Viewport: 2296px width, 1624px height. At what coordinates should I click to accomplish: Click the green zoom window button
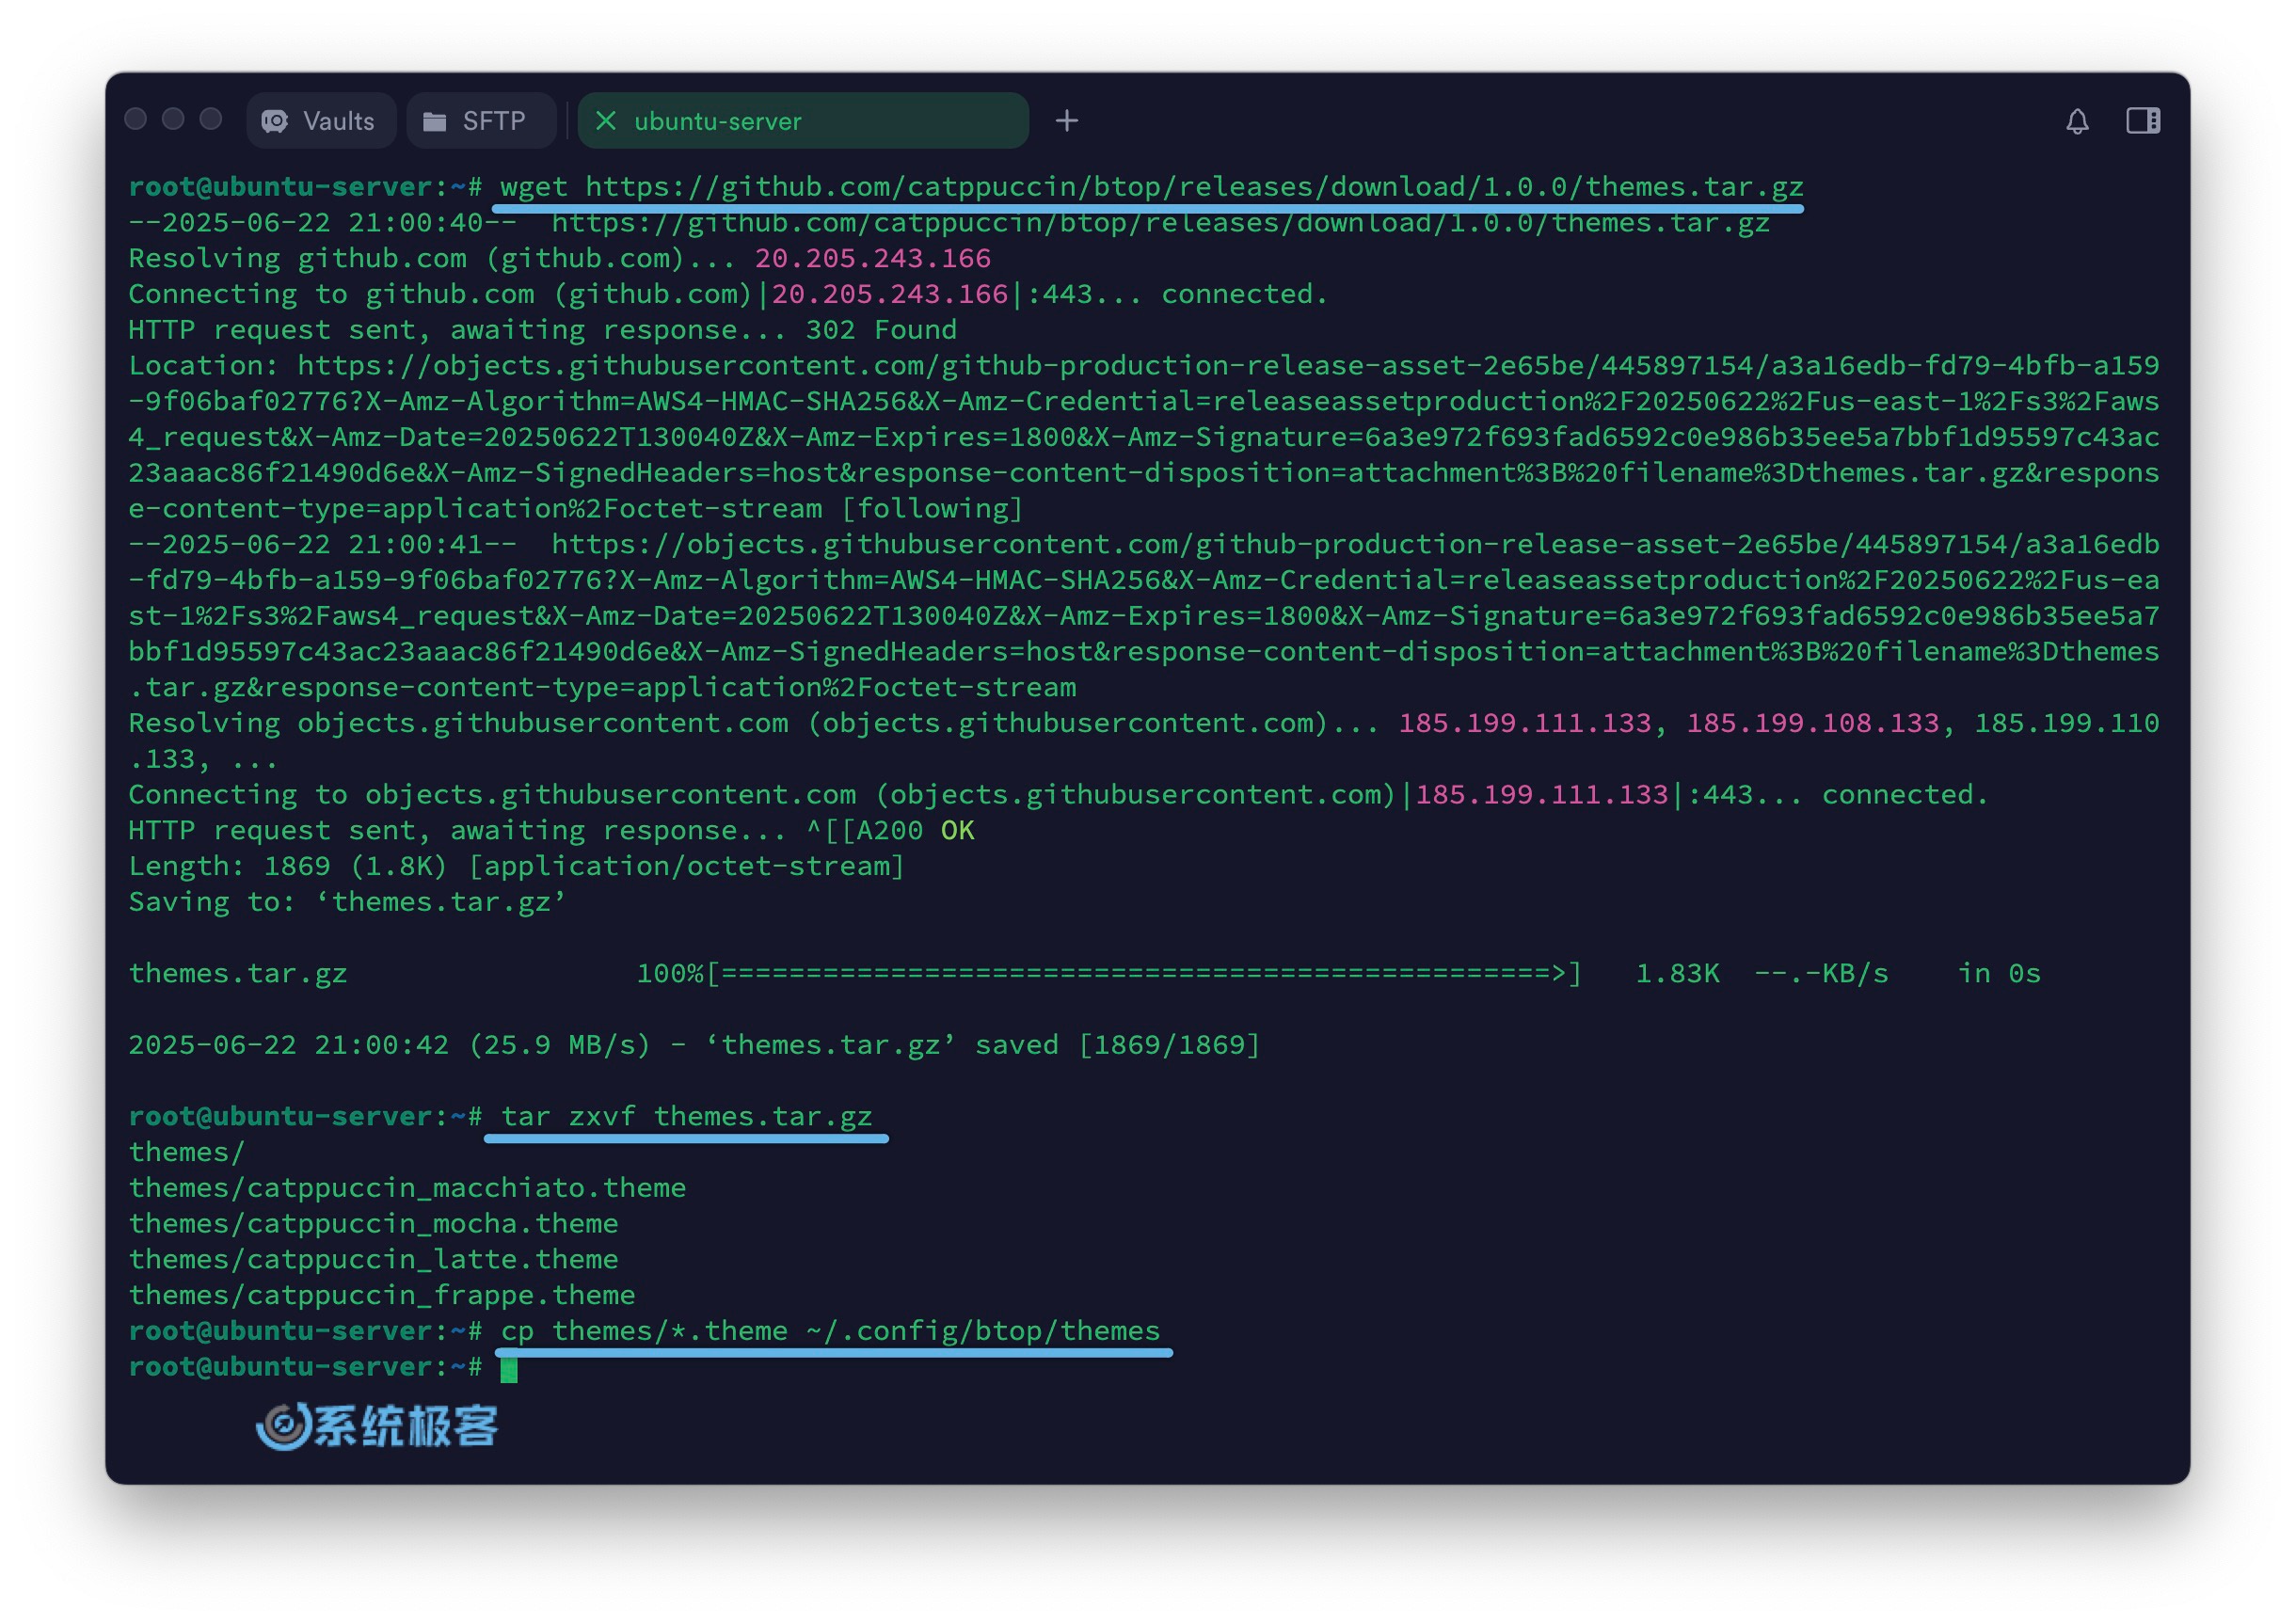pos(211,119)
